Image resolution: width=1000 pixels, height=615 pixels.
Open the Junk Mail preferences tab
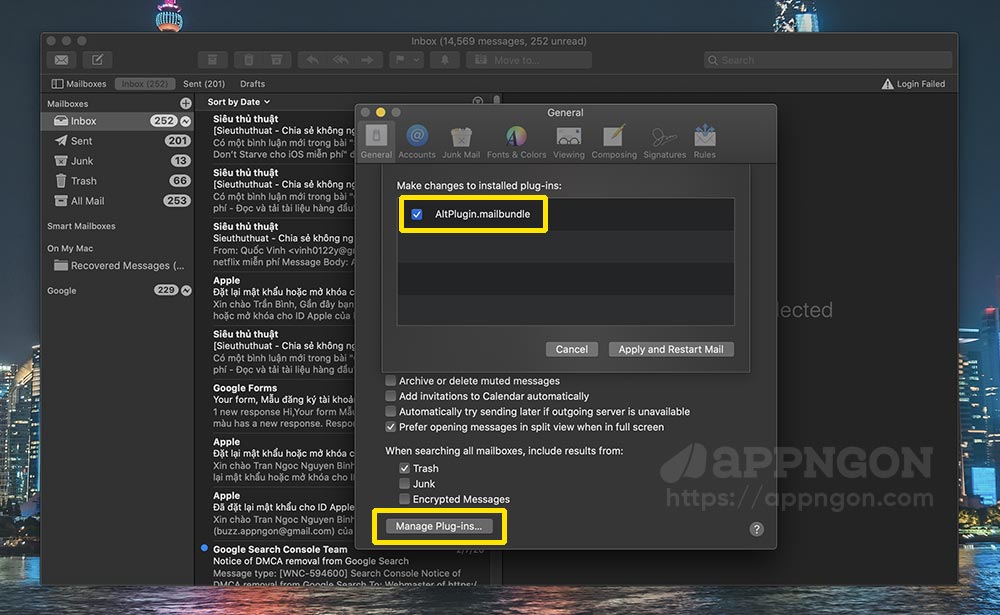pyautogui.click(x=461, y=142)
